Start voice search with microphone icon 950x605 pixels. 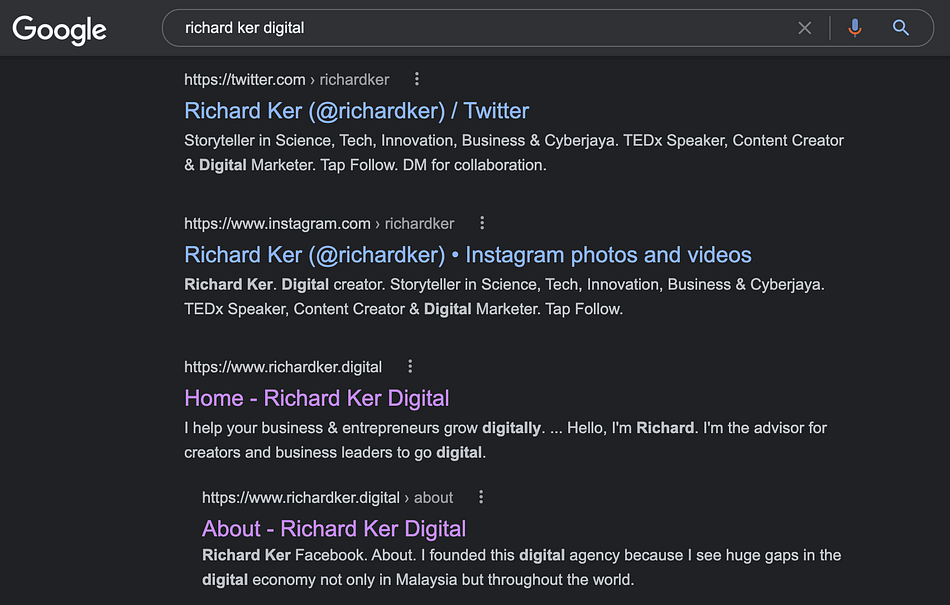(854, 28)
